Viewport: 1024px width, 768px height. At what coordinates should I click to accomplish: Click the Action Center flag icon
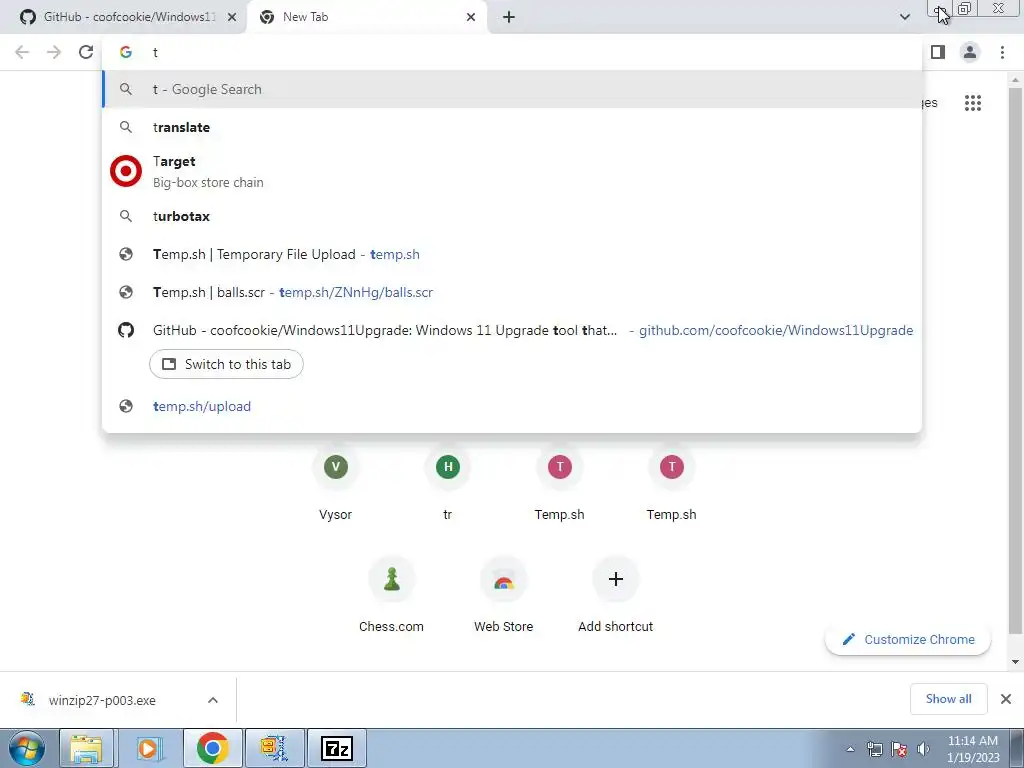tap(899, 749)
